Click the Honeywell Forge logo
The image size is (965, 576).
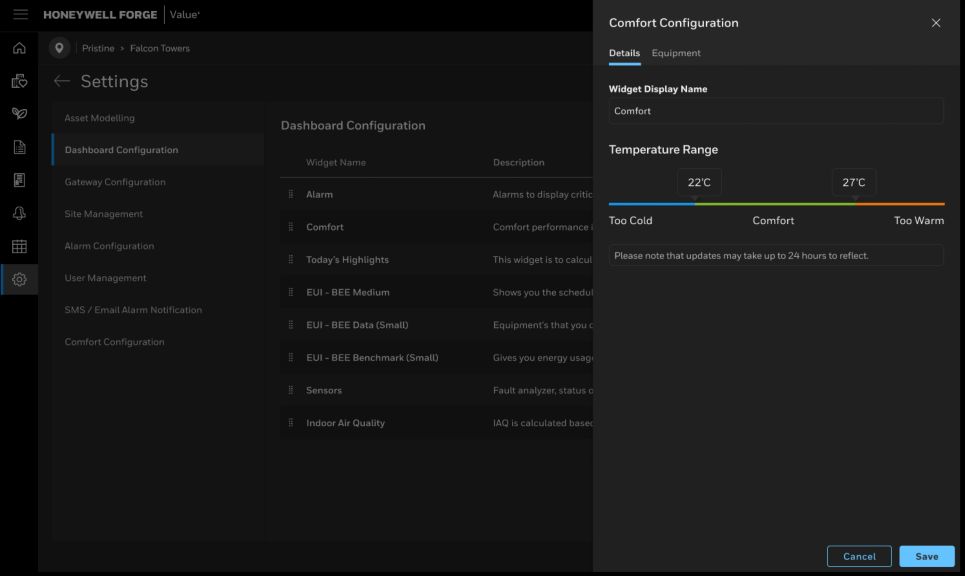coord(100,15)
